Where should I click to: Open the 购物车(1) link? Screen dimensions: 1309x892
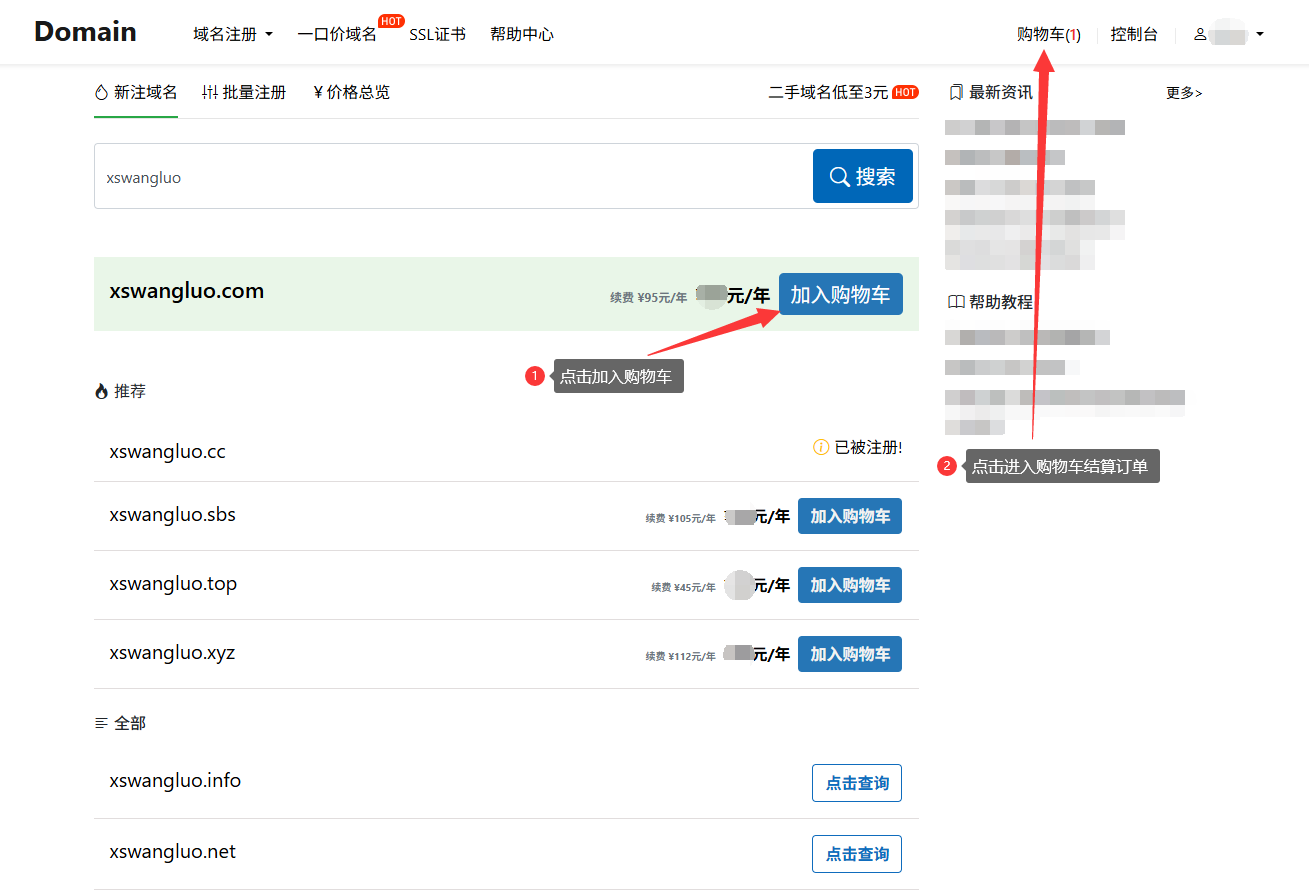click(1048, 34)
